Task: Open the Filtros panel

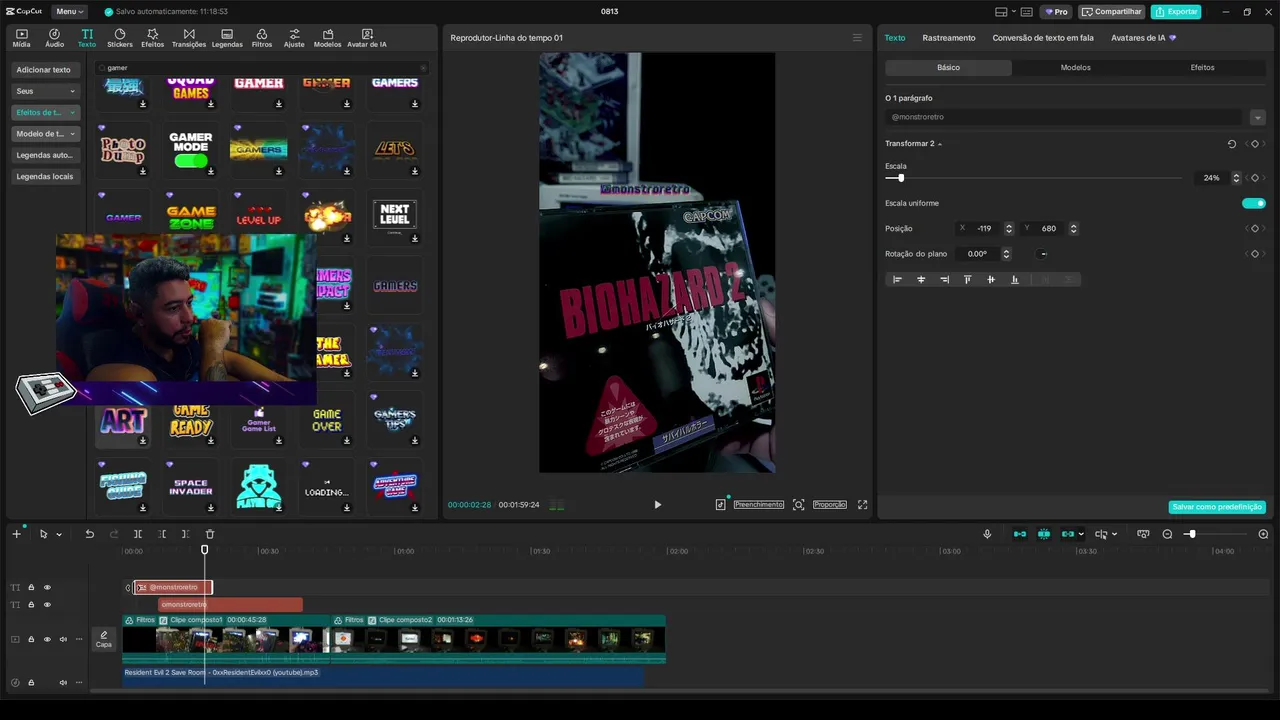Action: click(262, 38)
